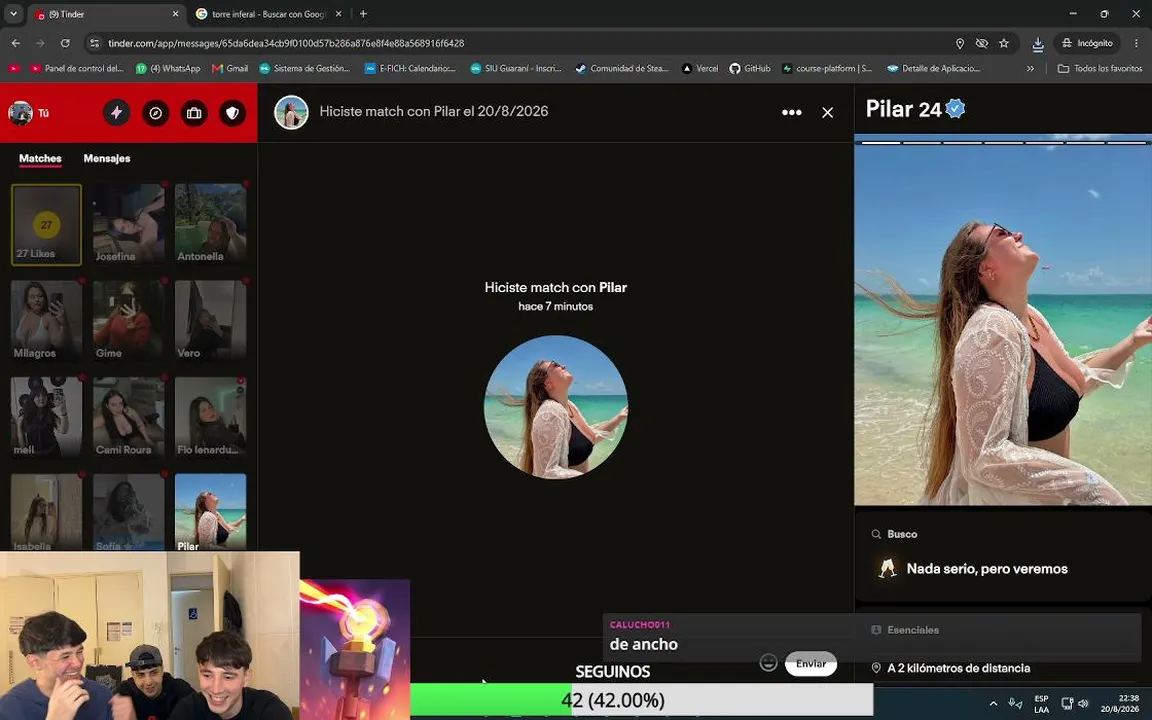1152x720 pixels.
Task: Click Pilar's large circular match photo
Action: pyautogui.click(x=555, y=407)
